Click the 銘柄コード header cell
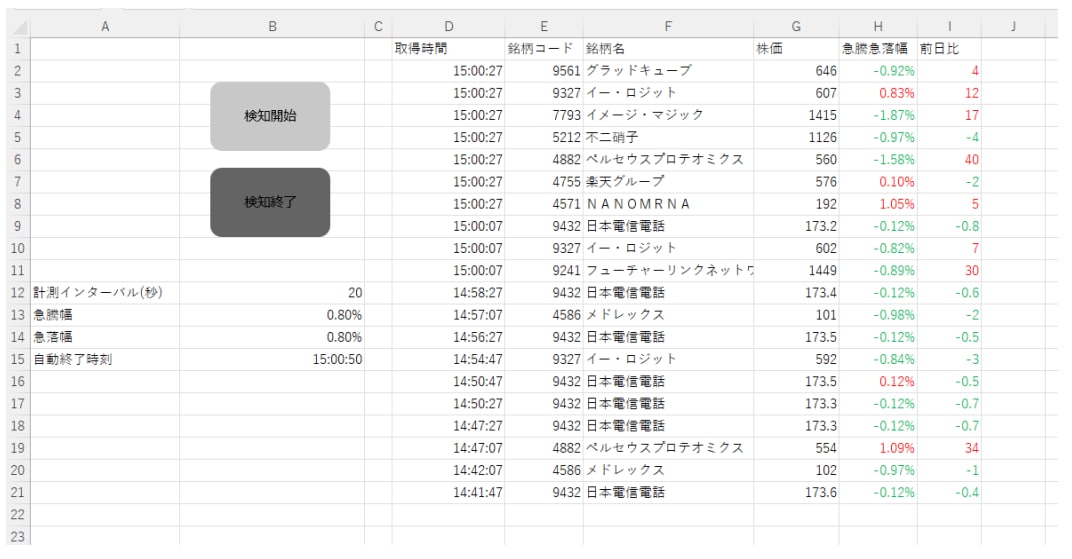Viewport: 1072px width, 559px height. [x=544, y=49]
